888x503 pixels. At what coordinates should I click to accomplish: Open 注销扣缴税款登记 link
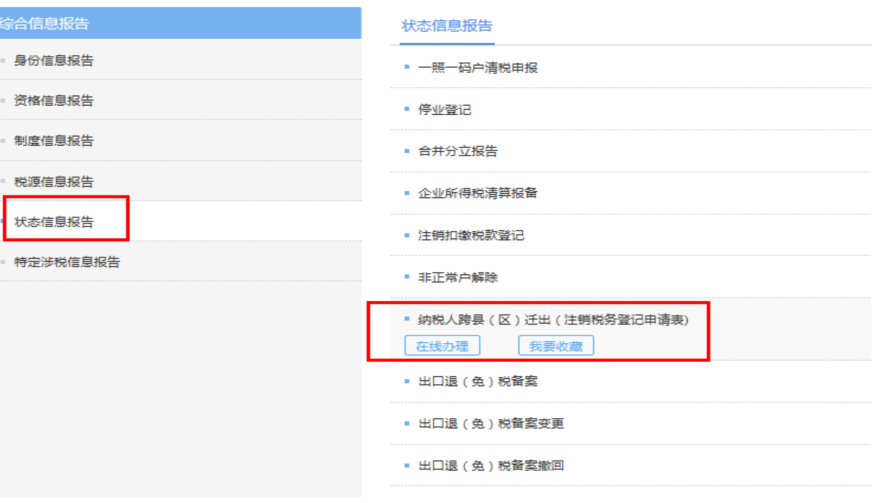[x=471, y=236]
